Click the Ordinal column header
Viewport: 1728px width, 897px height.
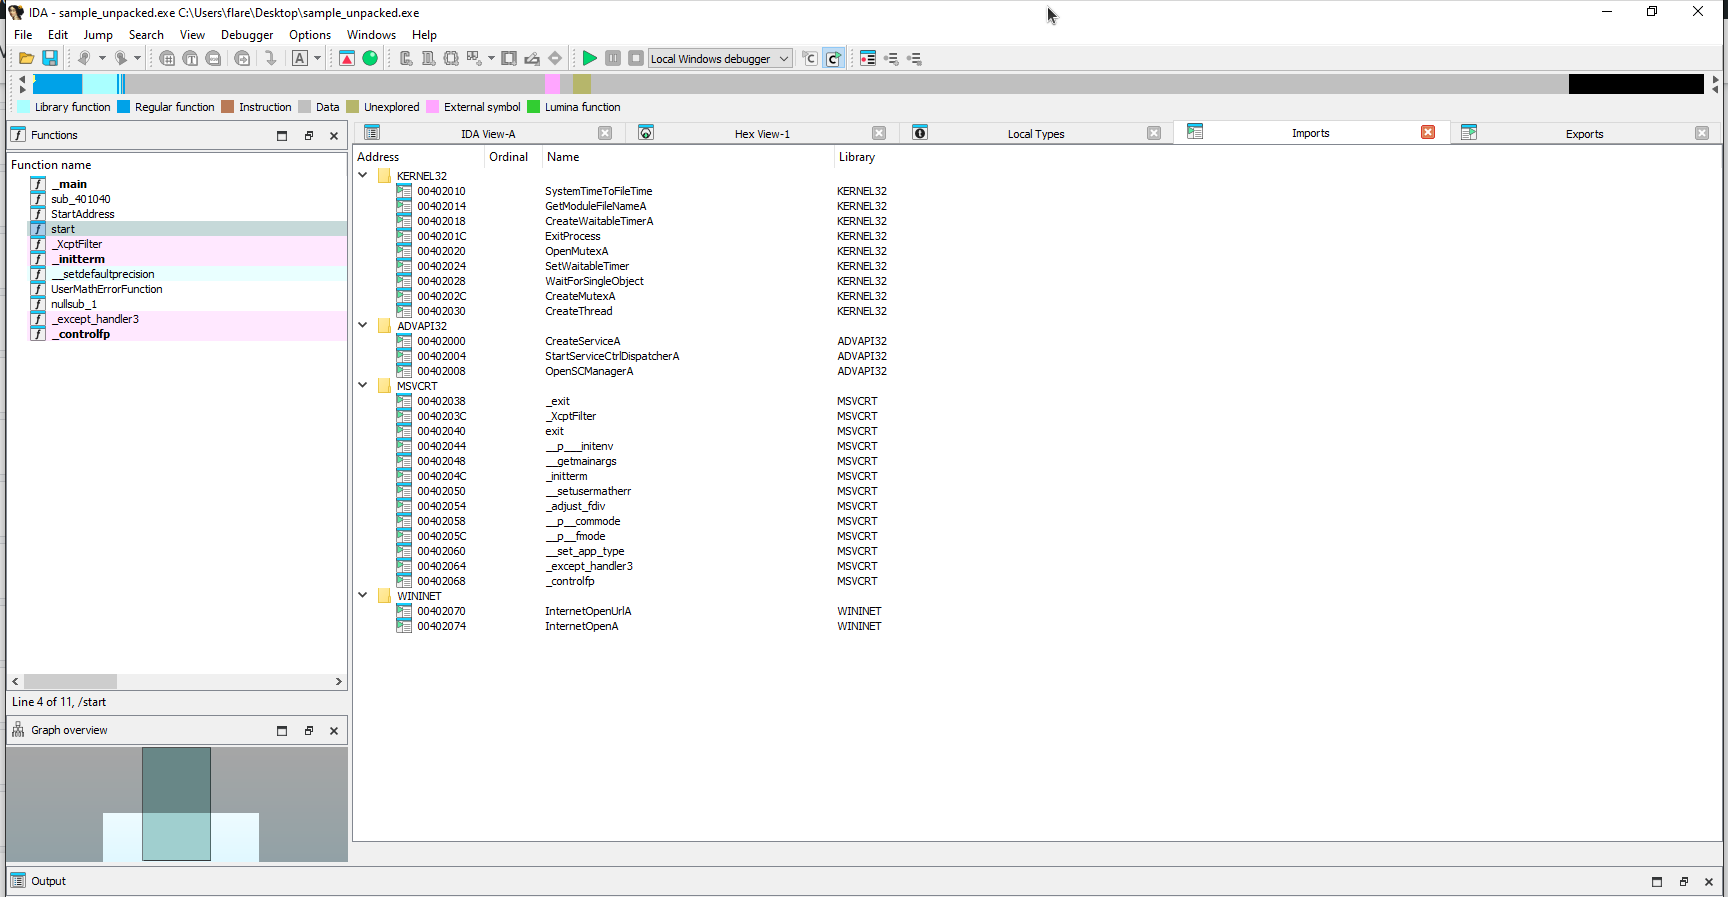[x=513, y=157]
